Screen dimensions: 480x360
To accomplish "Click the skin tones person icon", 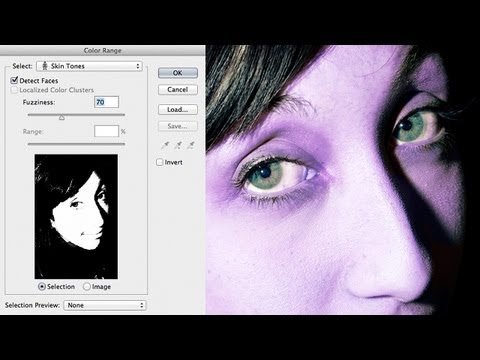I will (45, 66).
